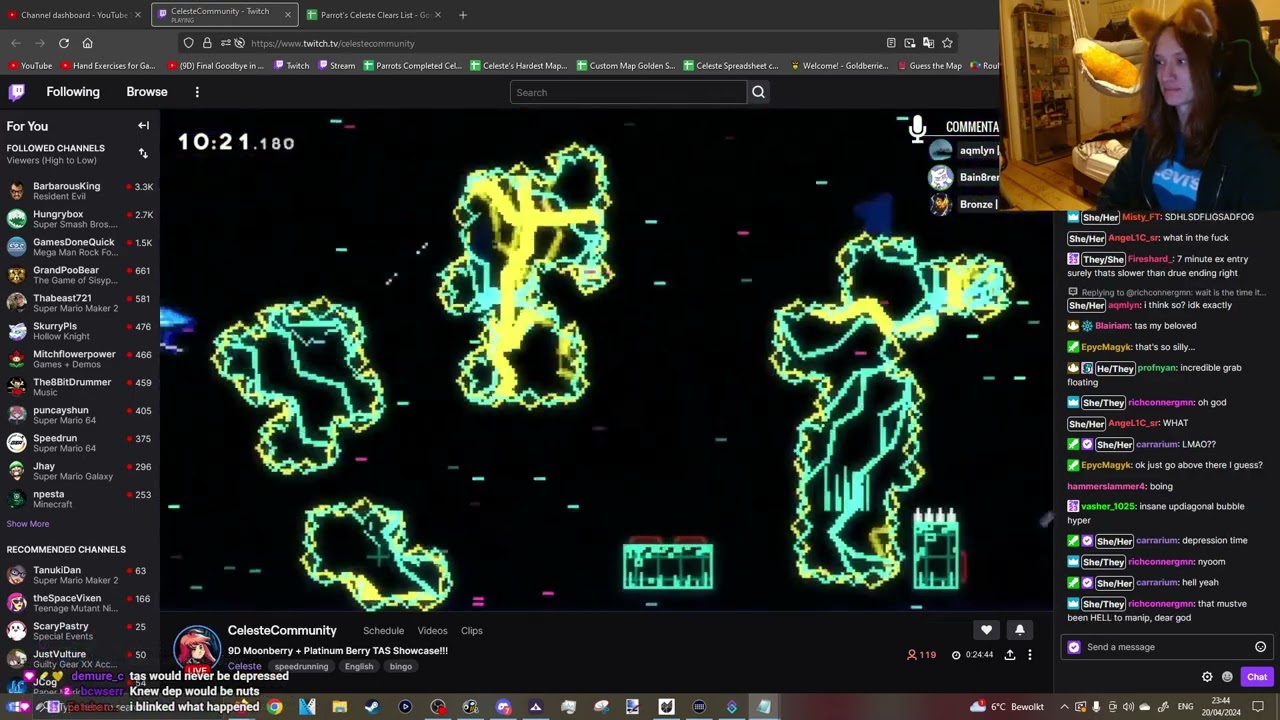
Task: Click the Twitch search field
Action: point(628,92)
